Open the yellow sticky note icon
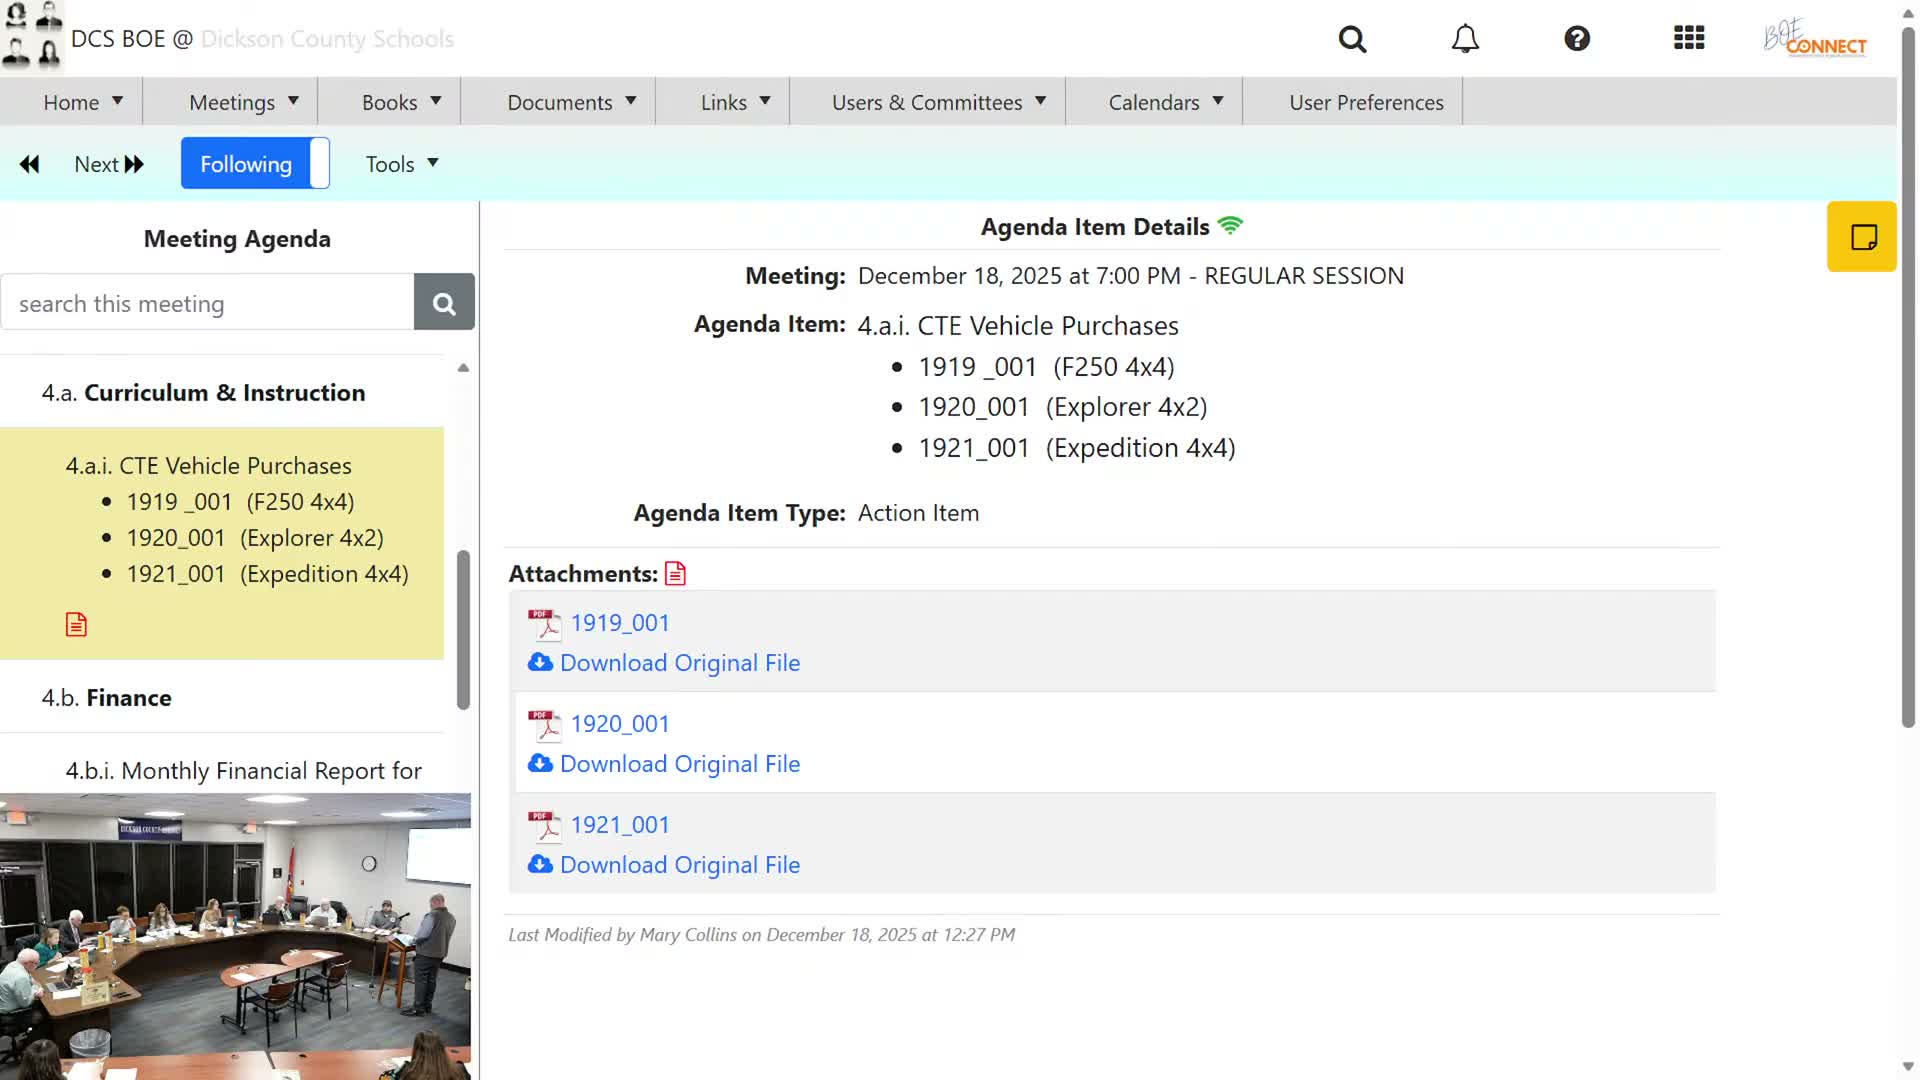The width and height of the screenshot is (1920, 1080). 1862,237
